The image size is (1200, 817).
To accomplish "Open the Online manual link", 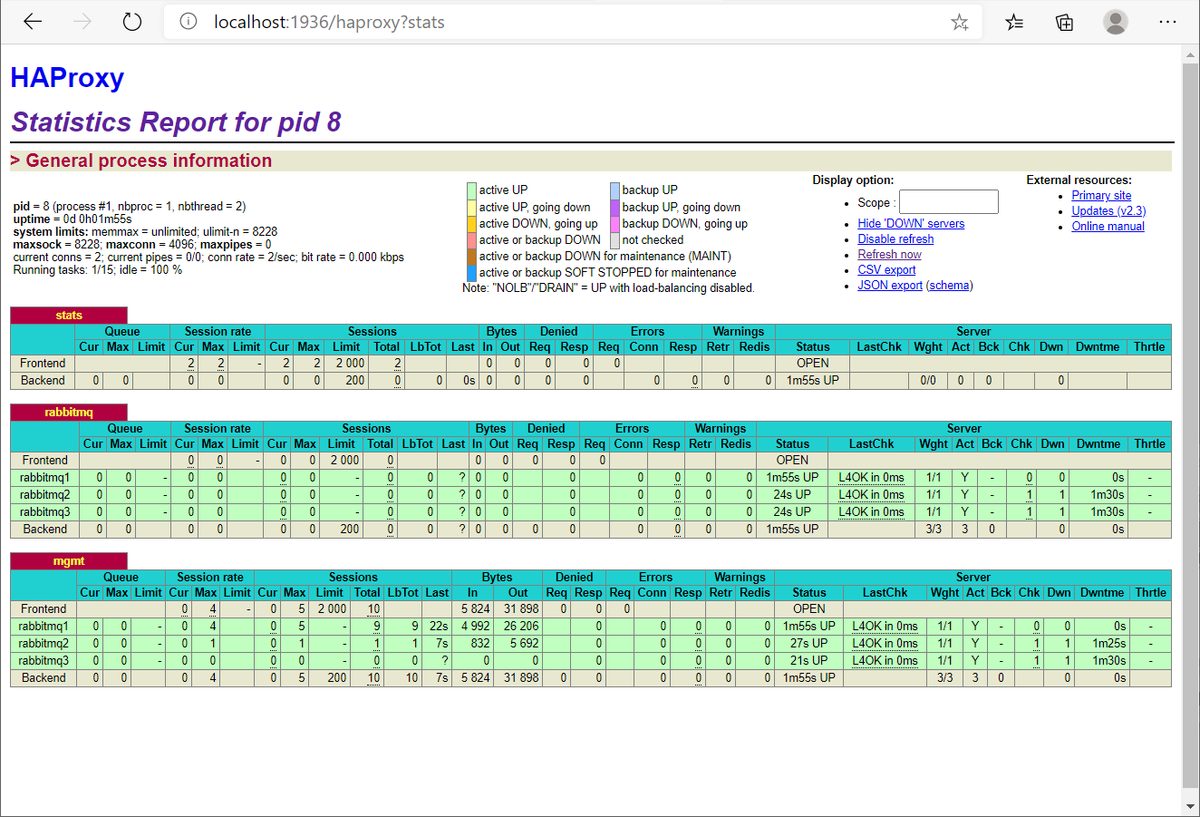I will click(x=1108, y=226).
